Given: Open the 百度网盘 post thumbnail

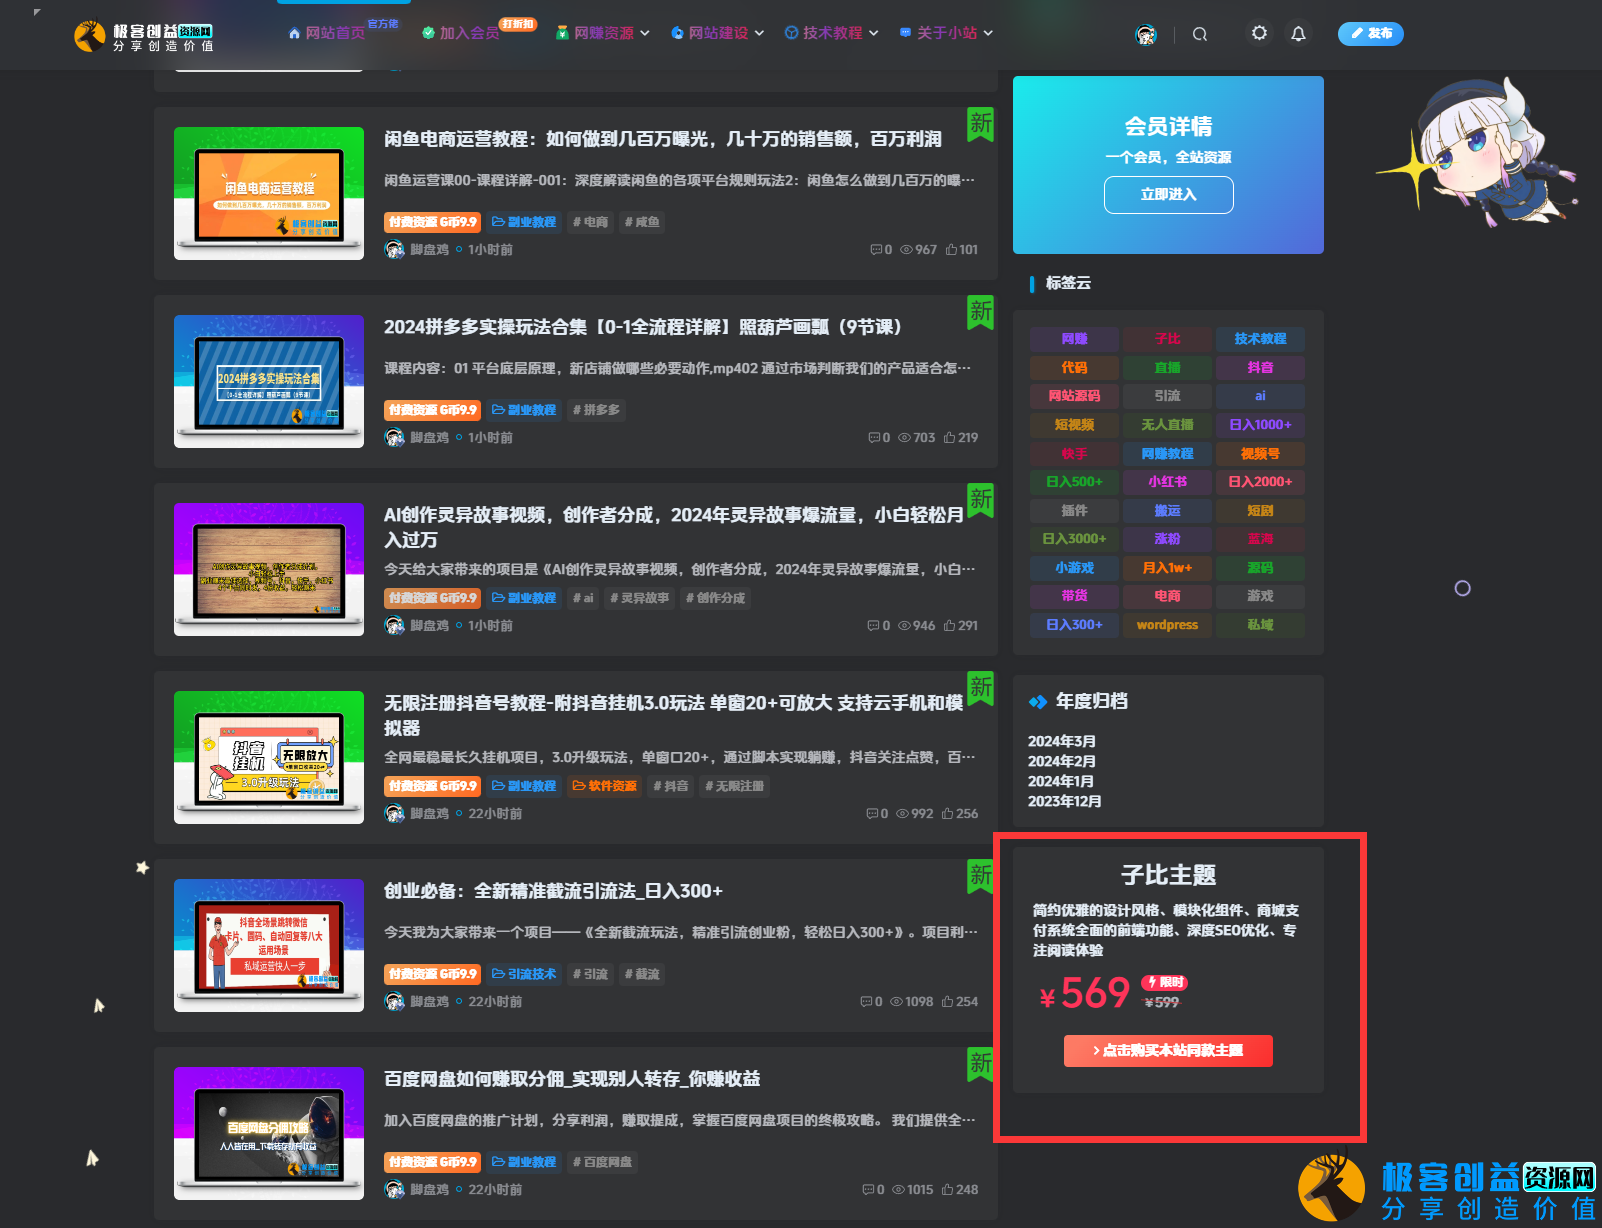Looking at the screenshot, I should pos(269,1134).
